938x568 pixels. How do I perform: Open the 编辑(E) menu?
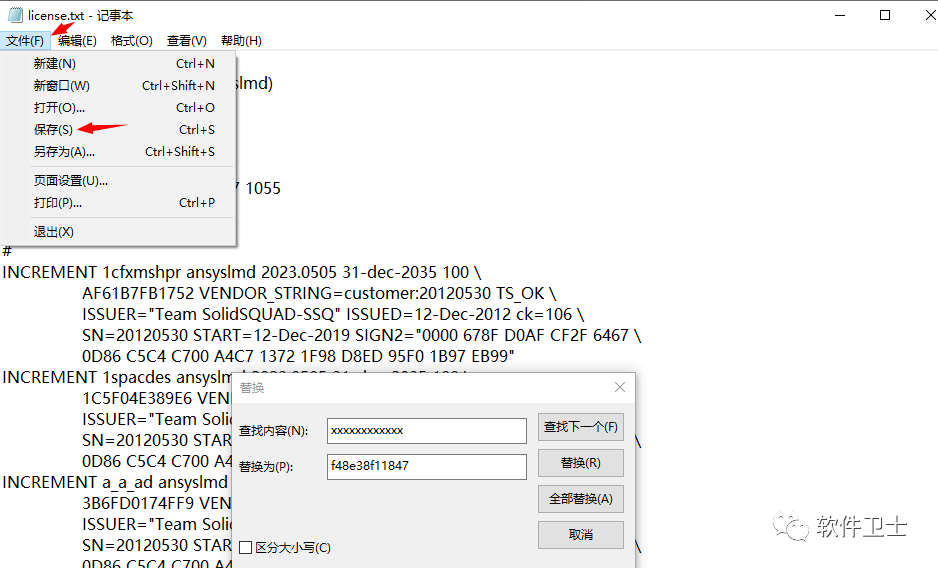click(x=77, y=41)
